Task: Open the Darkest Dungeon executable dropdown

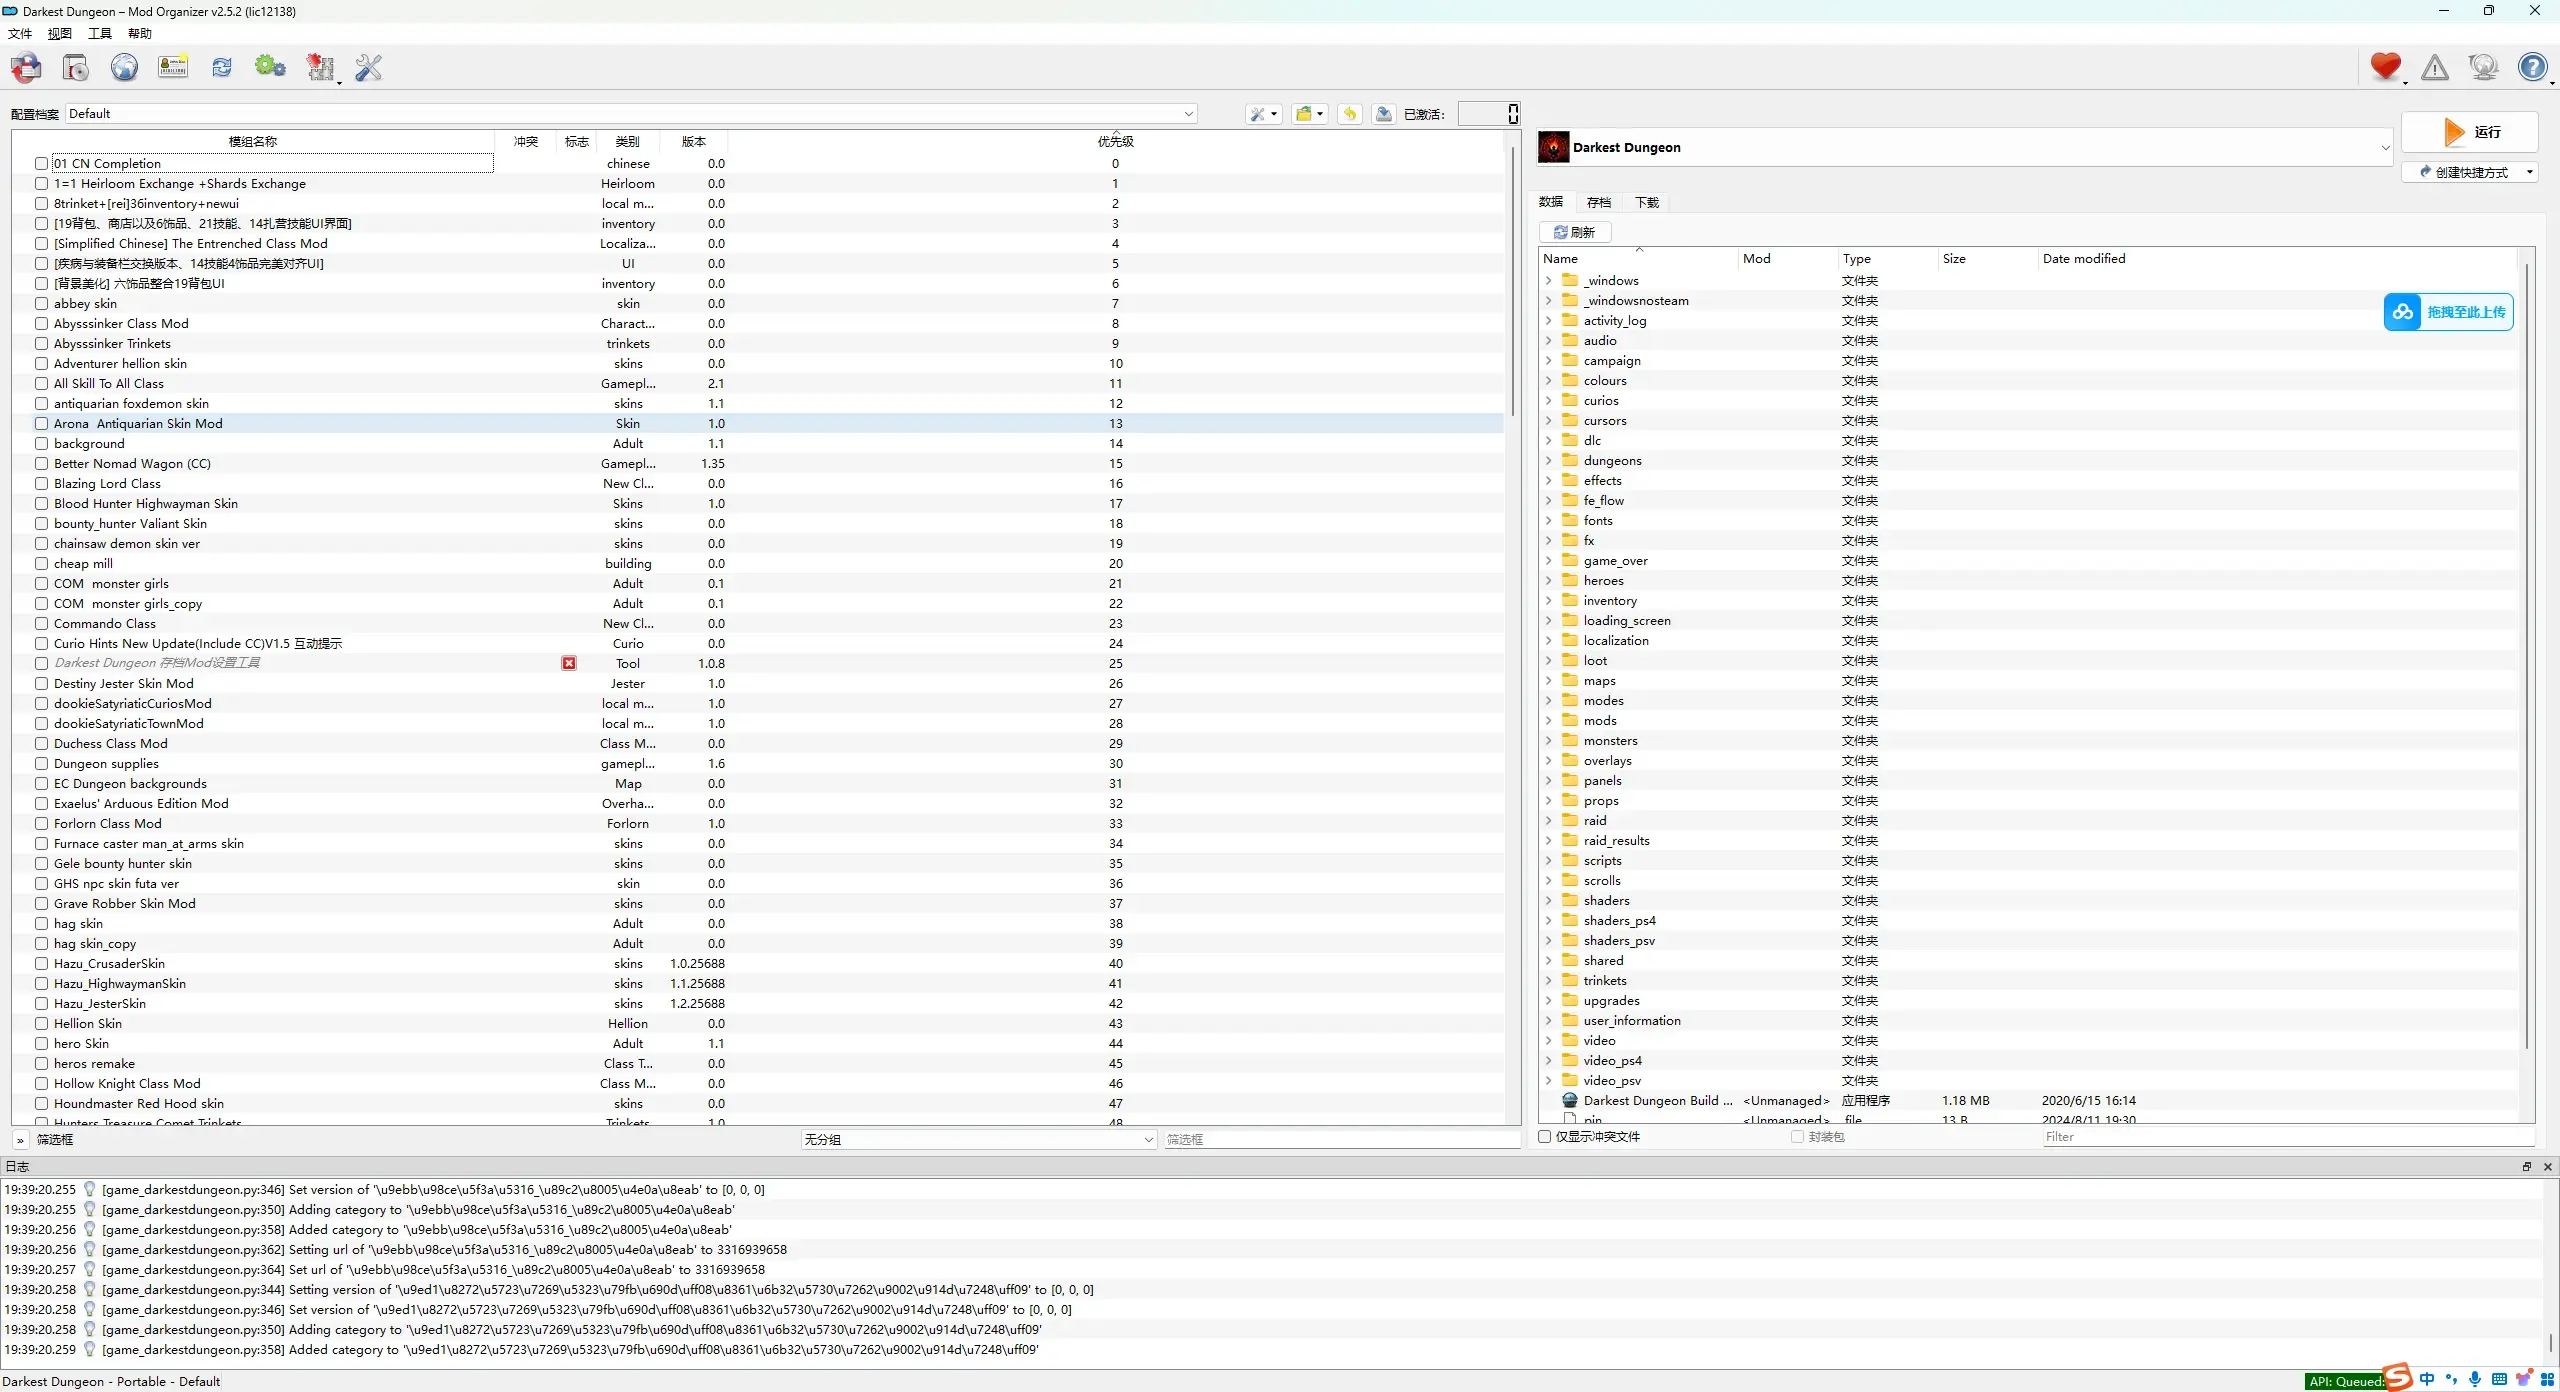Action: click(1964, 147)
